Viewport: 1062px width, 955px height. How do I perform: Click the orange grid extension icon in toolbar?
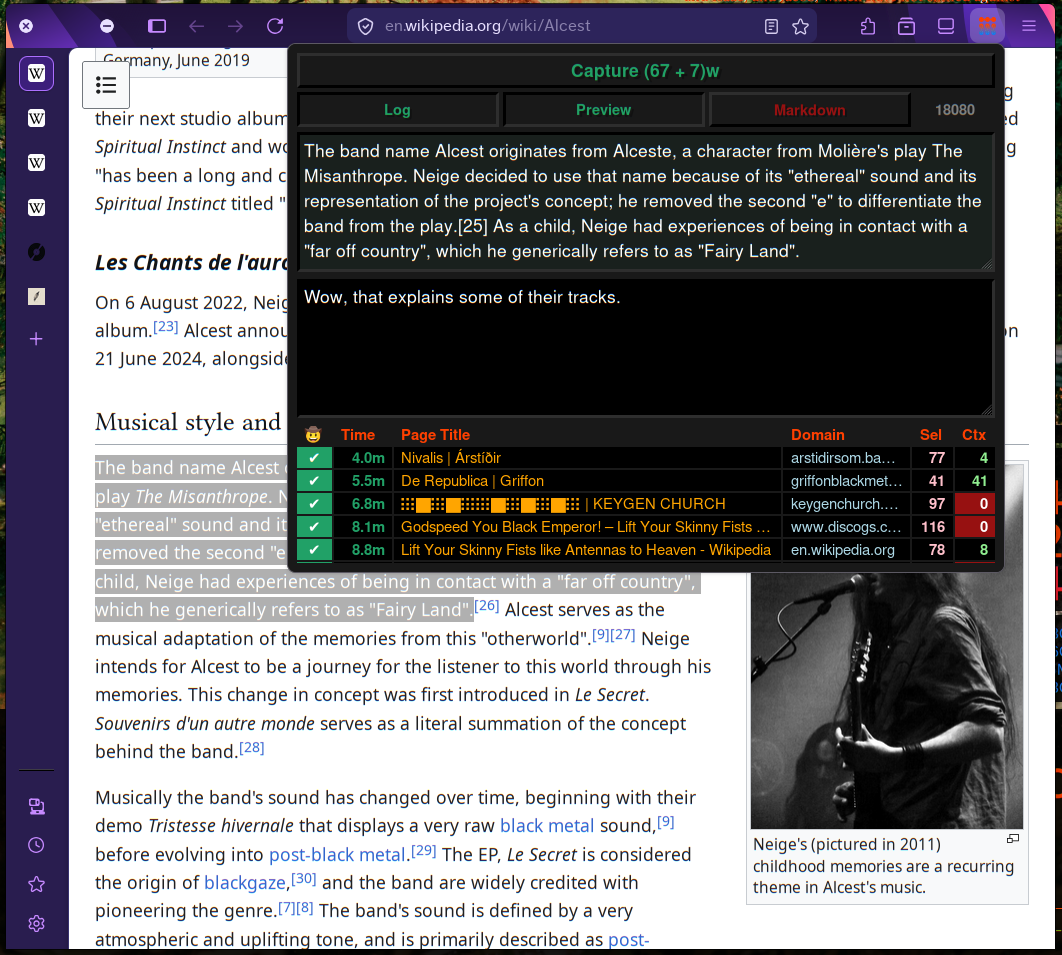[986, 24]
